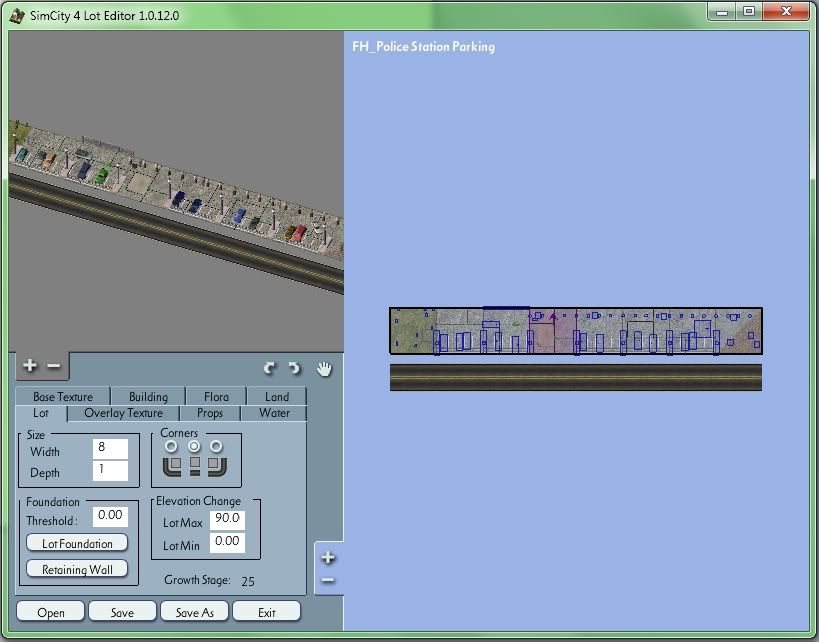Minimize the Lot Editor window
Viewport: 819px width, 643px height.
(722, 11)
